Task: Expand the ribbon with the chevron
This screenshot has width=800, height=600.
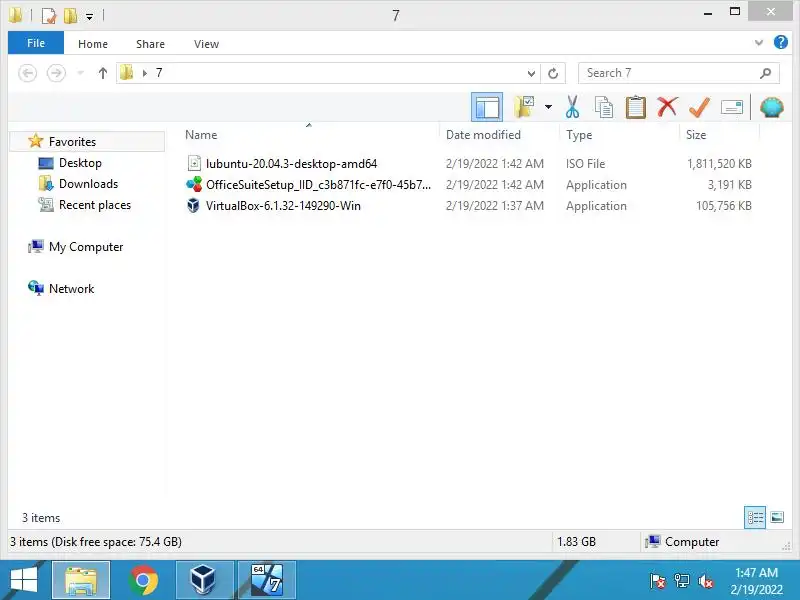Action: pyautogui.click(x=759, y=43)
